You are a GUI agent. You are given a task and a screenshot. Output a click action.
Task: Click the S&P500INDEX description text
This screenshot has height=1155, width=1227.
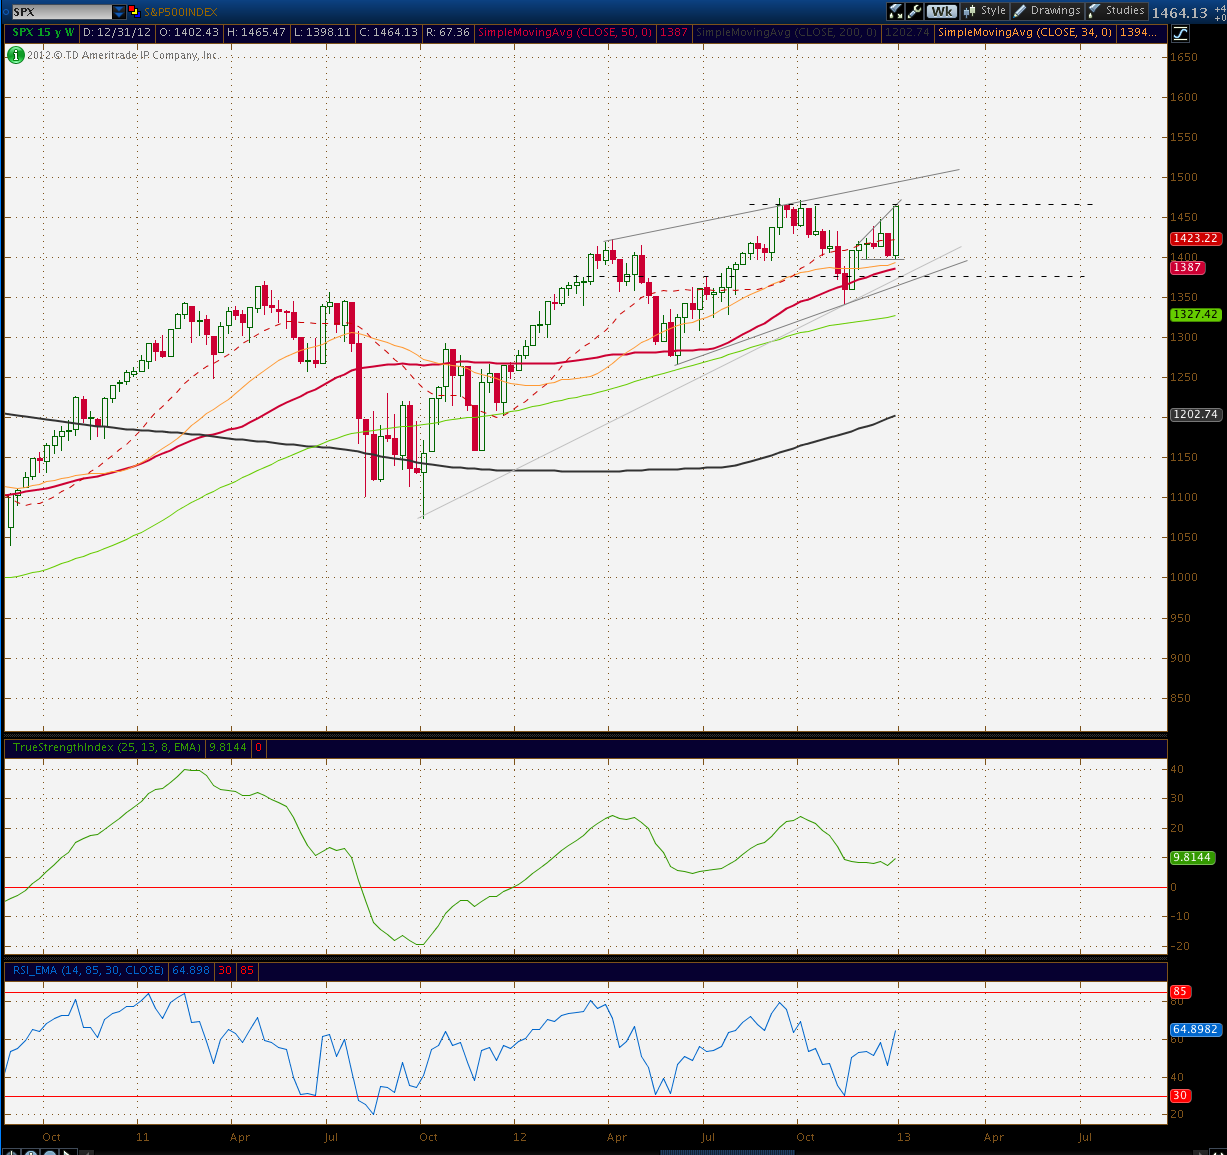181,12
